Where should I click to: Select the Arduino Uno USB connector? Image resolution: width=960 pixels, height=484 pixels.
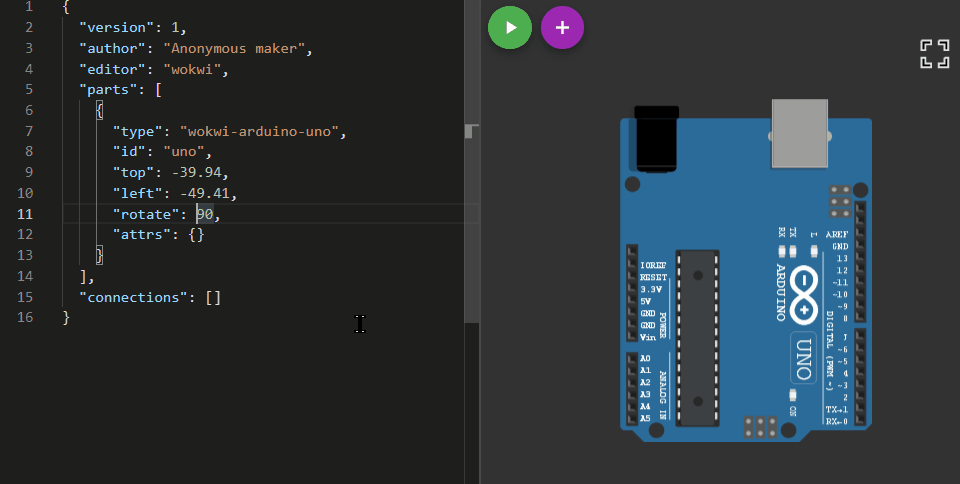coord(800,133)
